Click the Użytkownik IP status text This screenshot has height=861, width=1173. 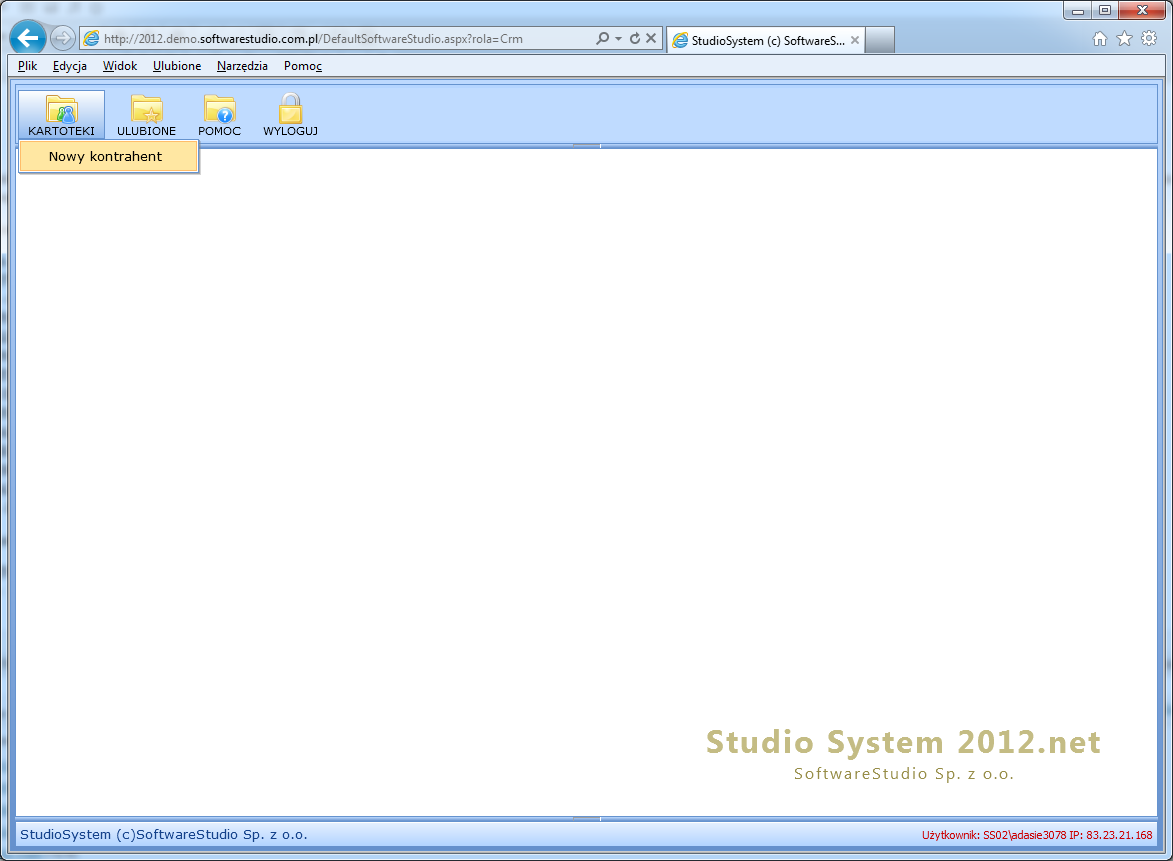[1037, 835]
